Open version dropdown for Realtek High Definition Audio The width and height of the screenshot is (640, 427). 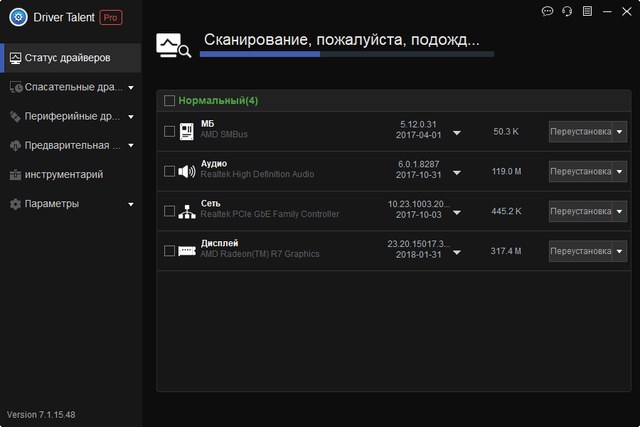pyautogui.click(x=457, y=172)
